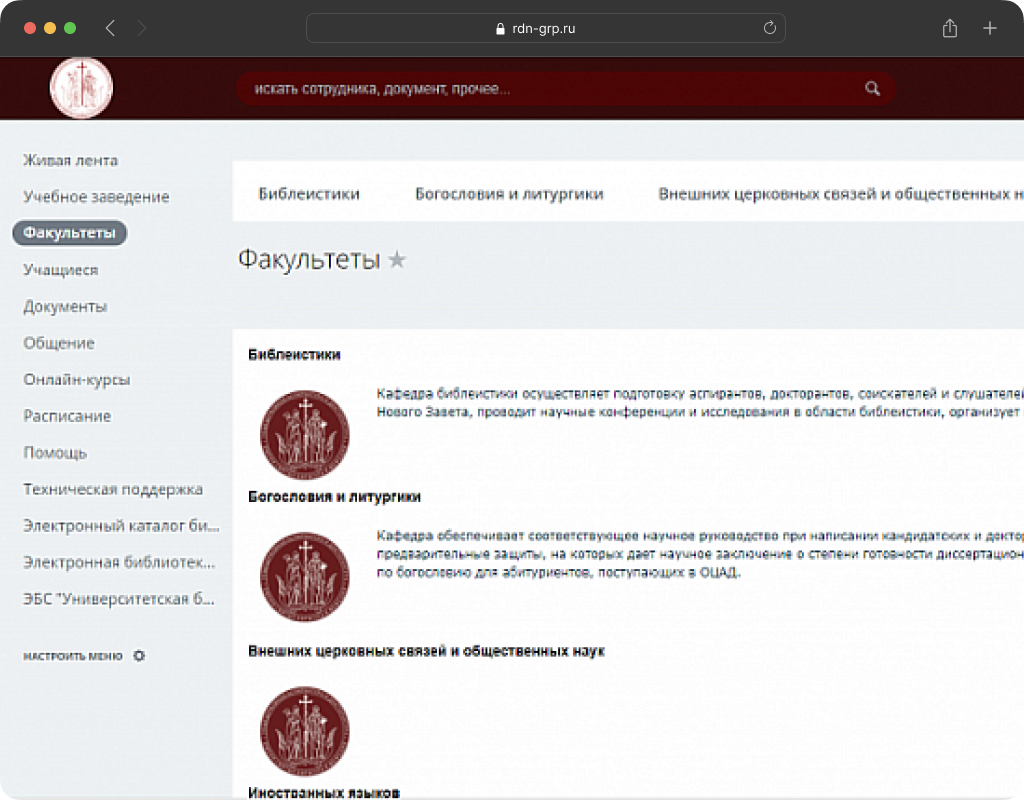
Task: Click the Библеистики faculty emblem
Action: coord(304,434)
